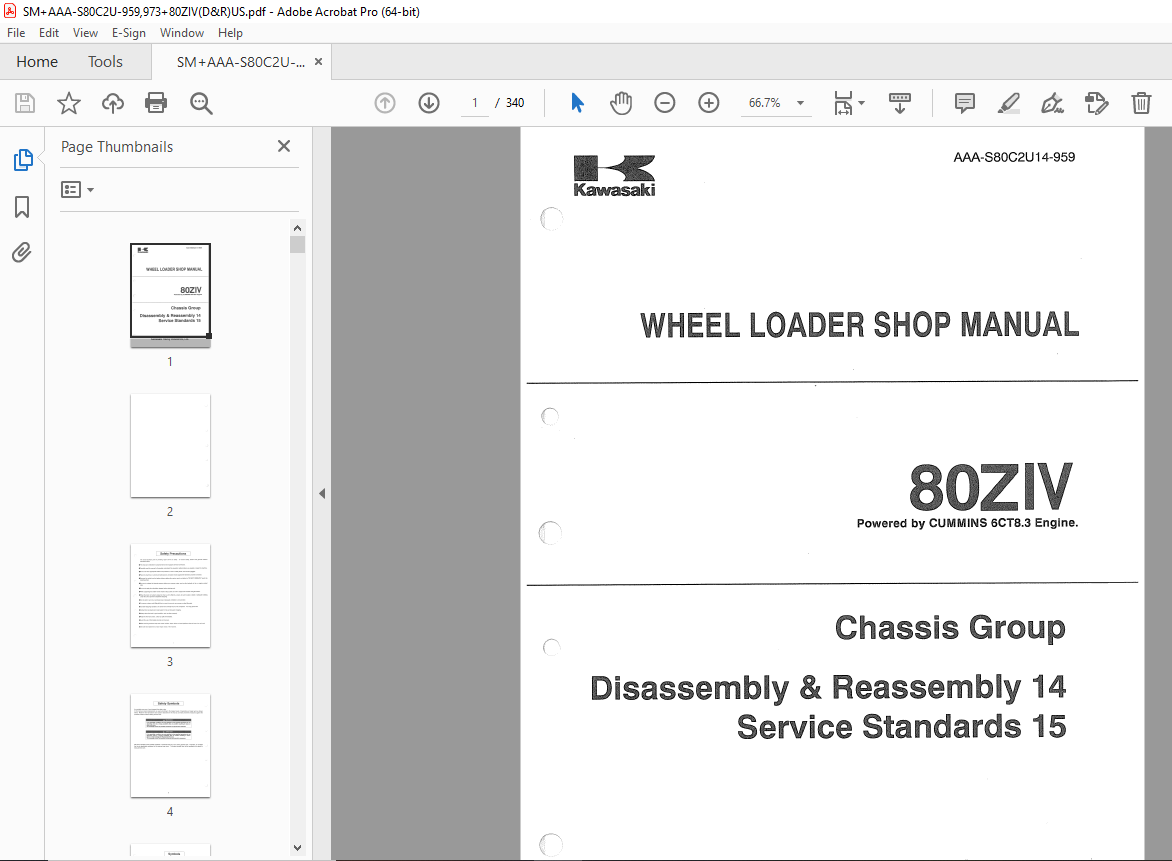Collapse the navigation pane arrow
The width and height of the screenshot is (1172, 861).
[x=322, y=493]
